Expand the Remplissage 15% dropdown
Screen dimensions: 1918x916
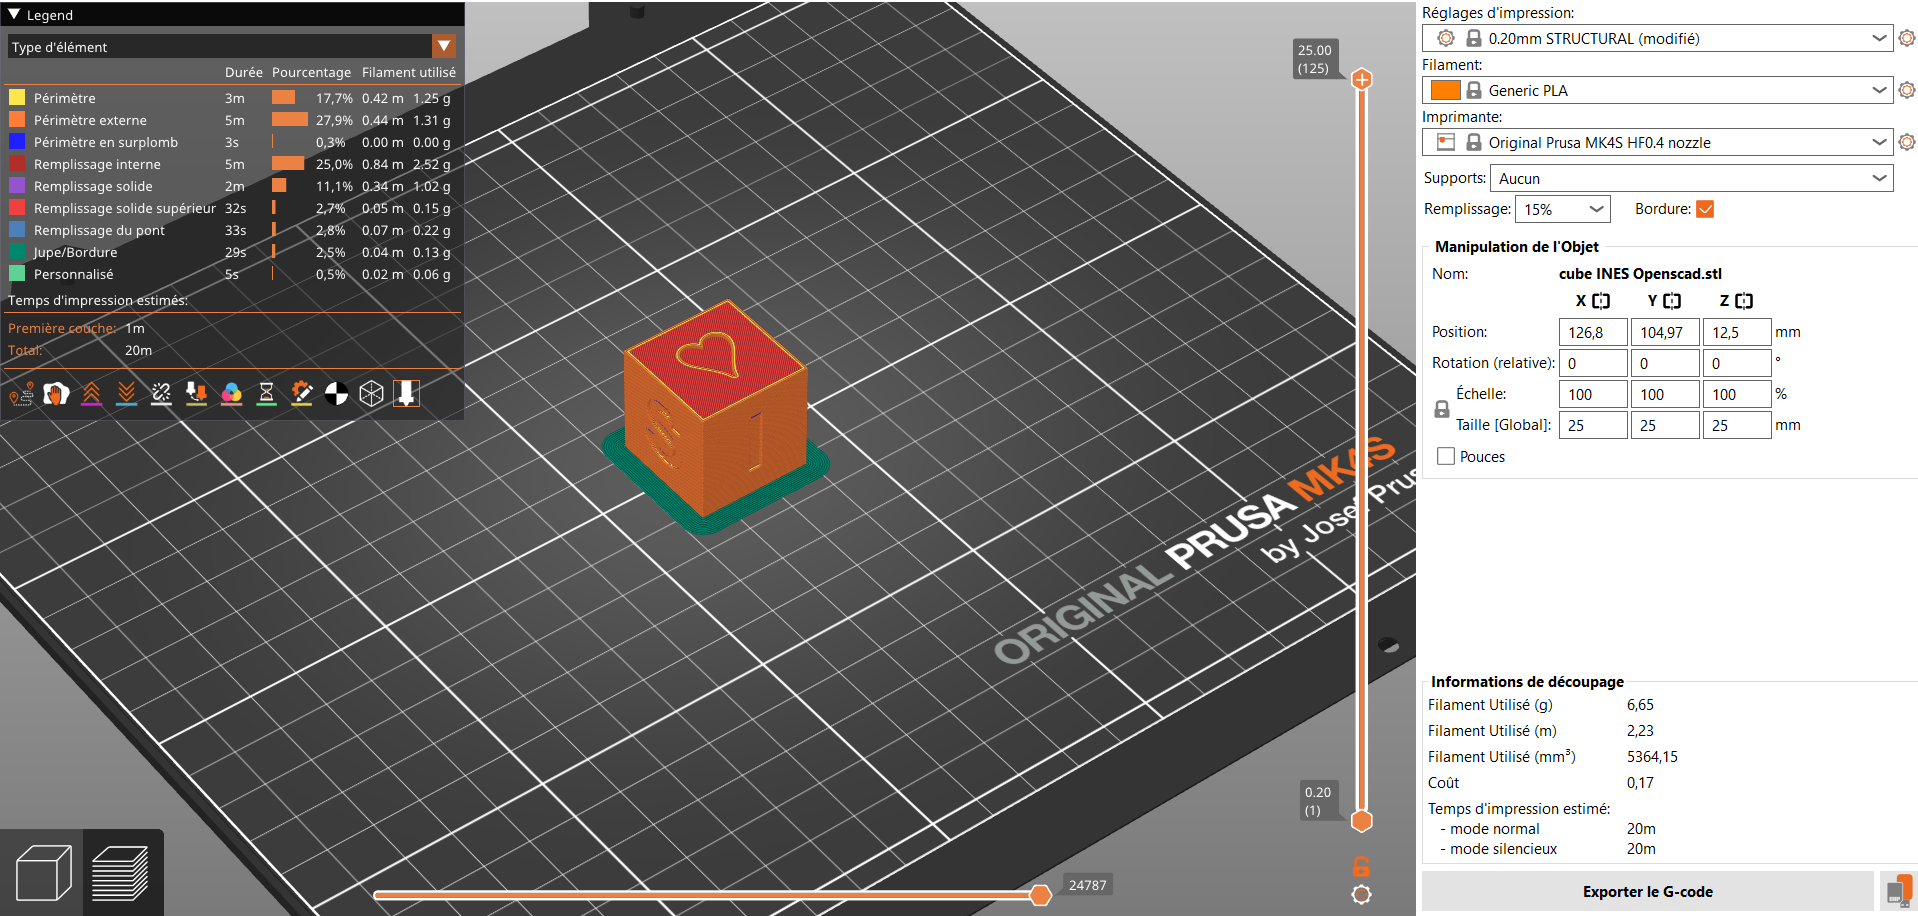(x=1563, y=209)
